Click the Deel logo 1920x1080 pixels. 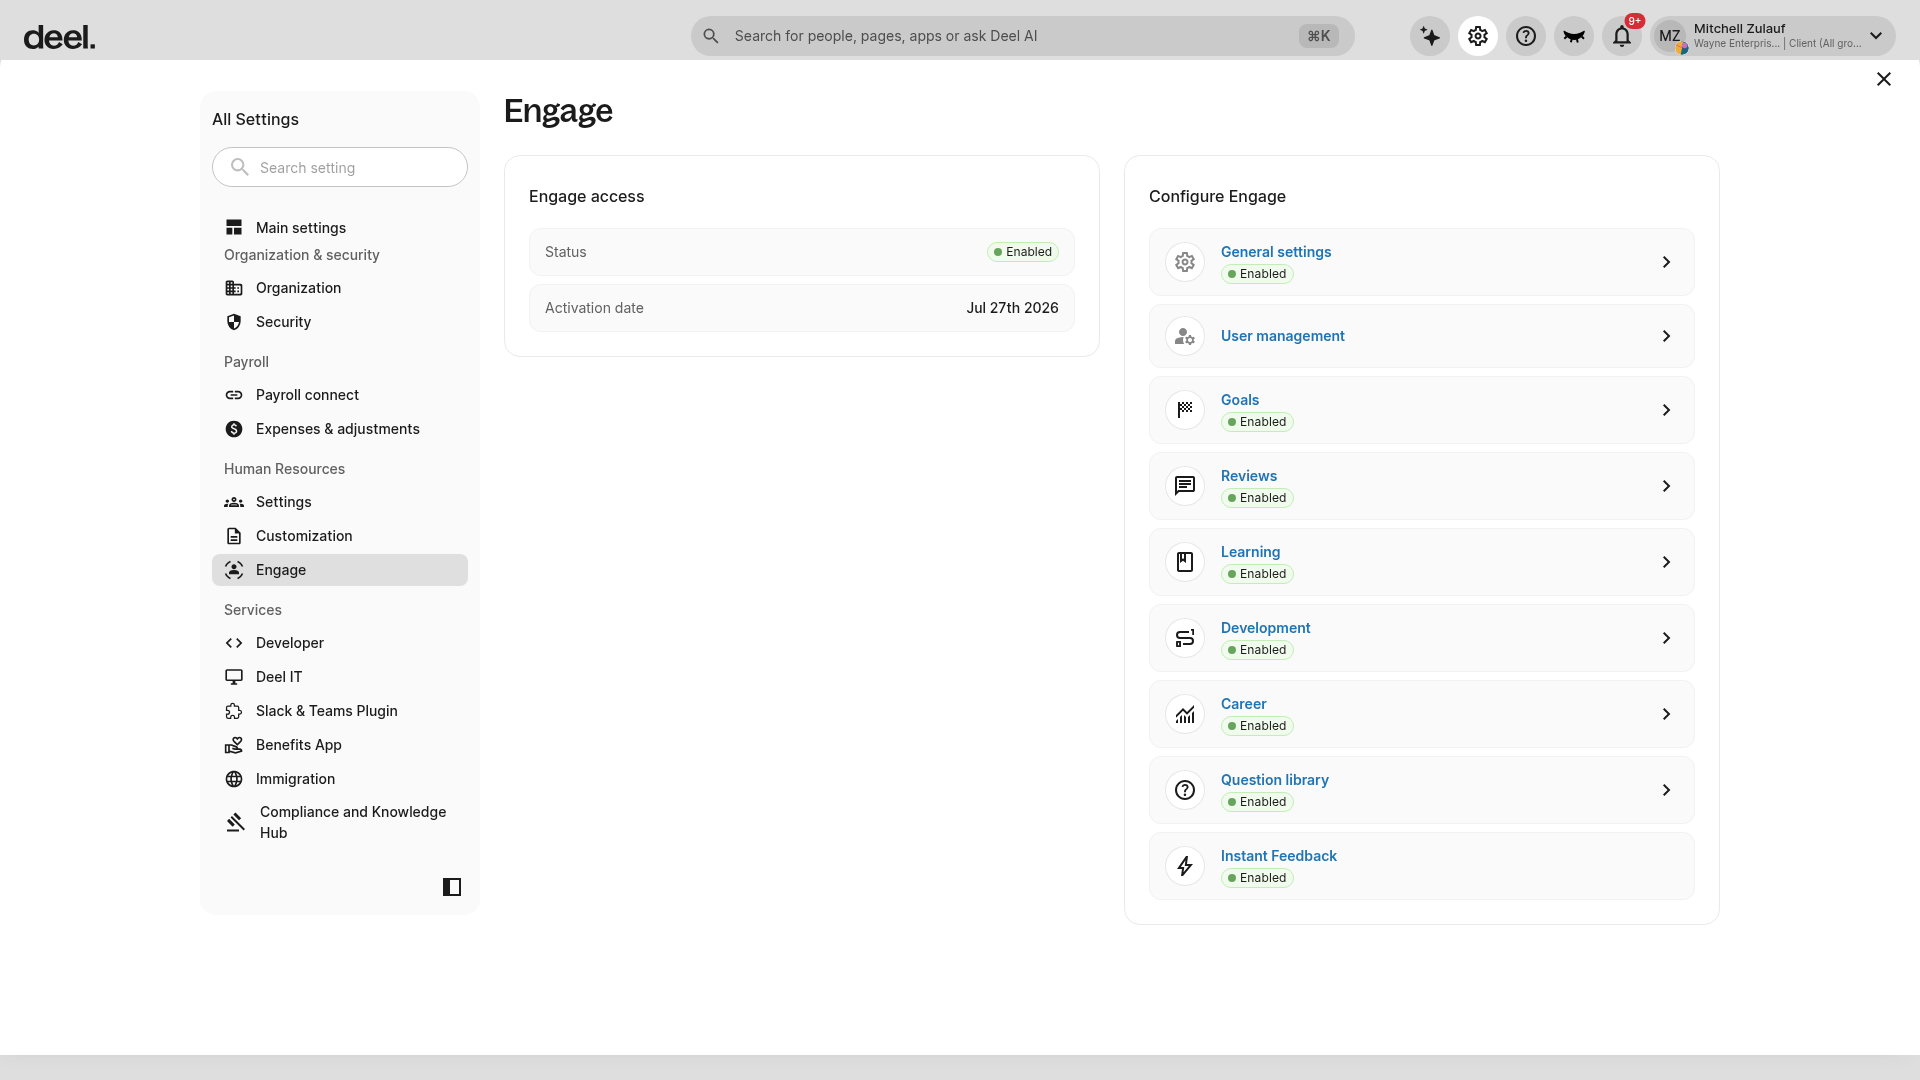pos(59,37)
